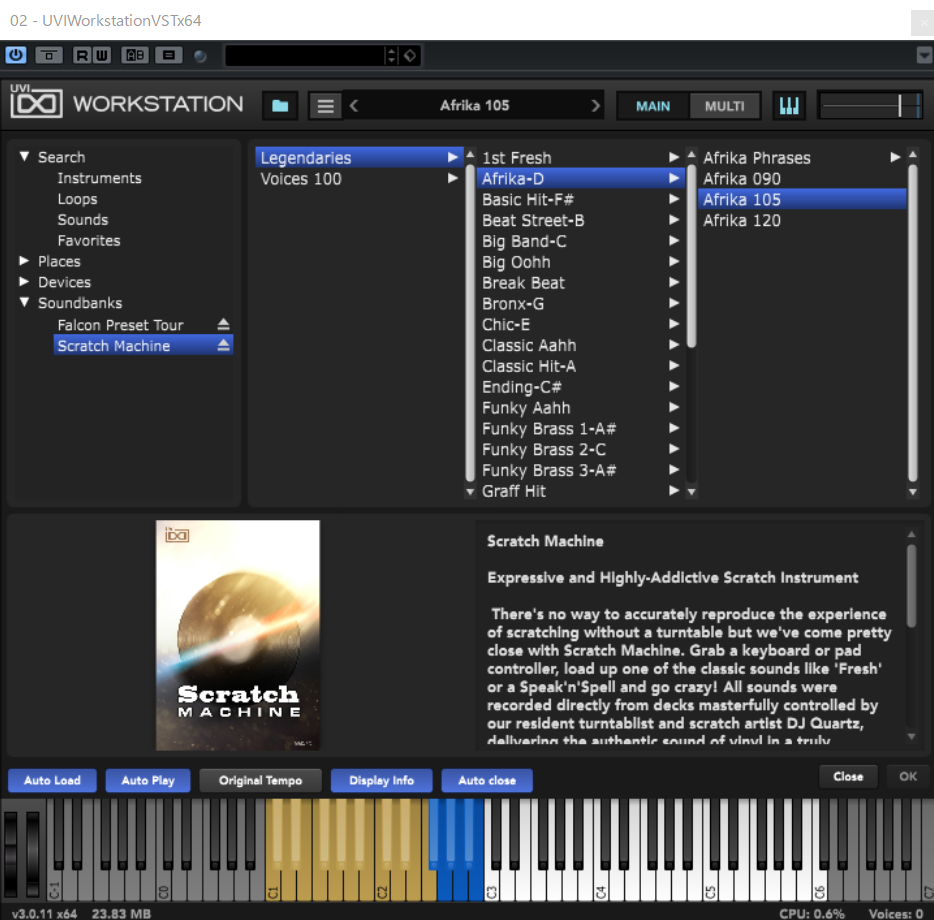Screen dimensions: 934x920
Task: Toggle the A/B compare button
Action: [135, 55]
